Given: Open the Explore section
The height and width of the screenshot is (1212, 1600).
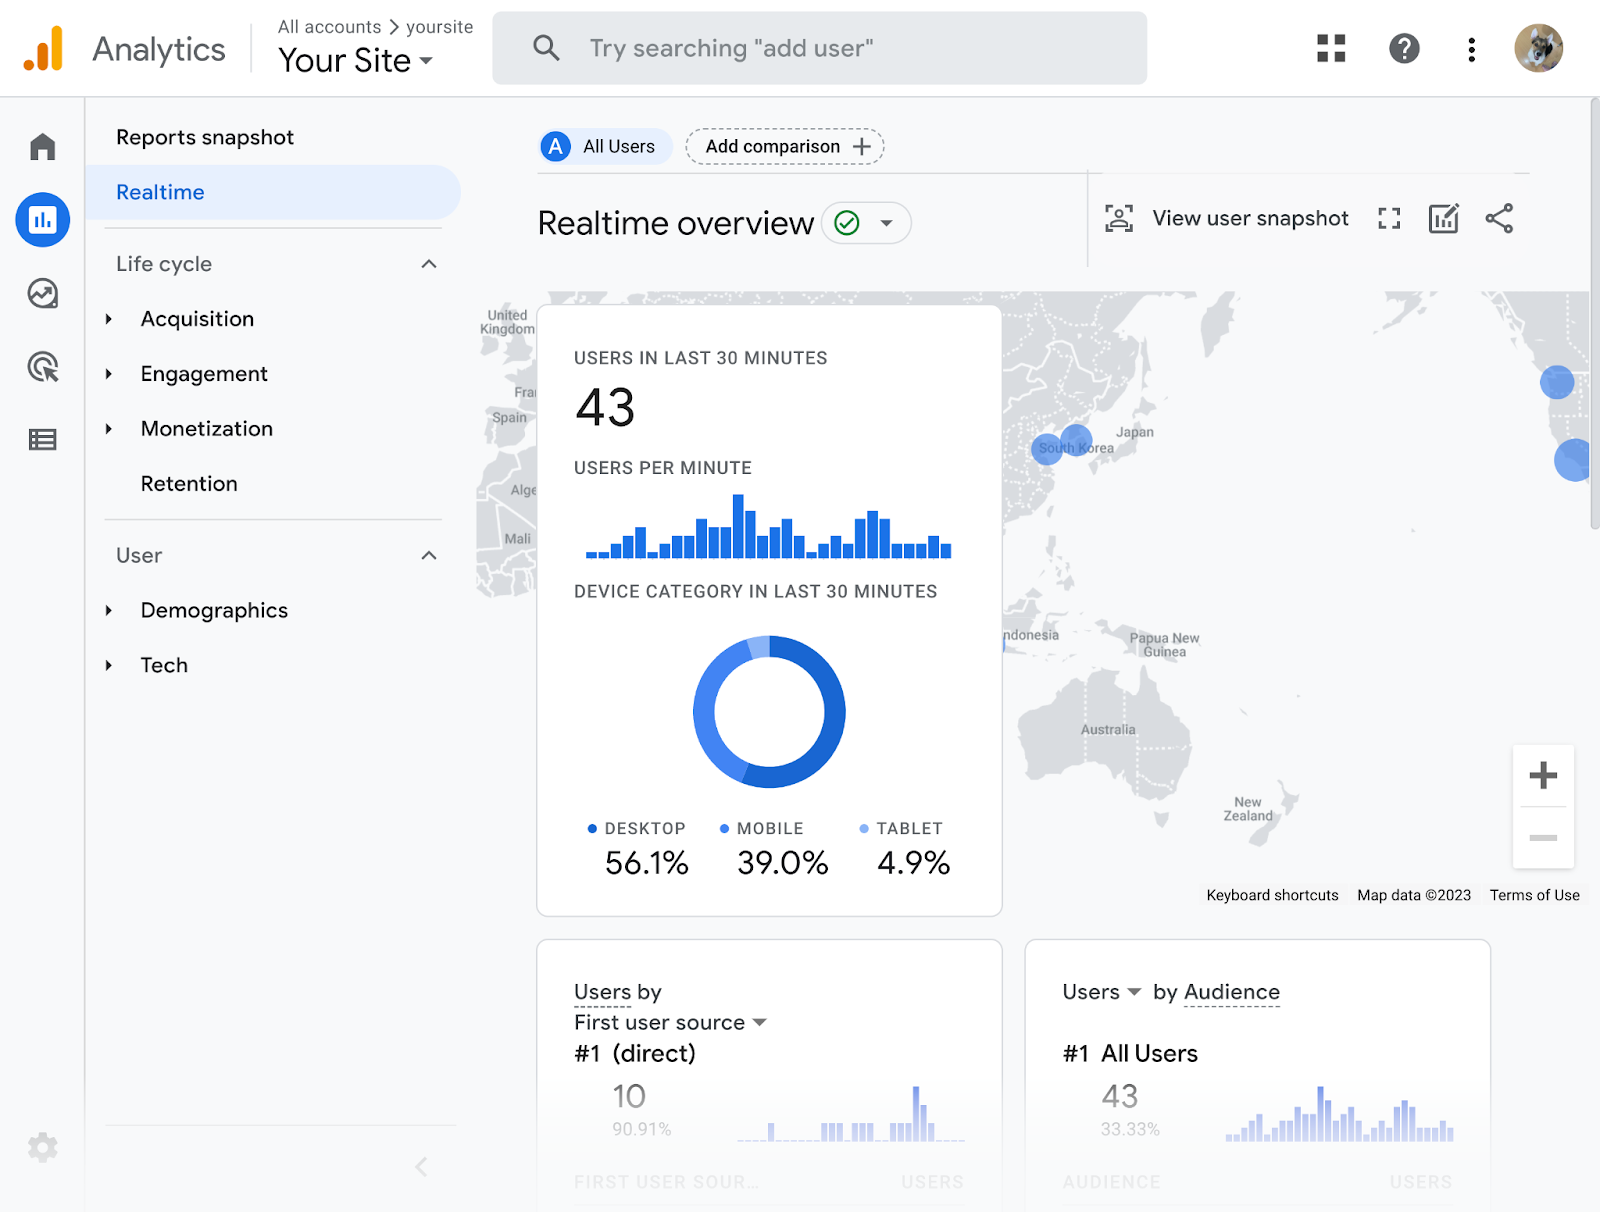Looking at the screenshot, I should [43, 294].
